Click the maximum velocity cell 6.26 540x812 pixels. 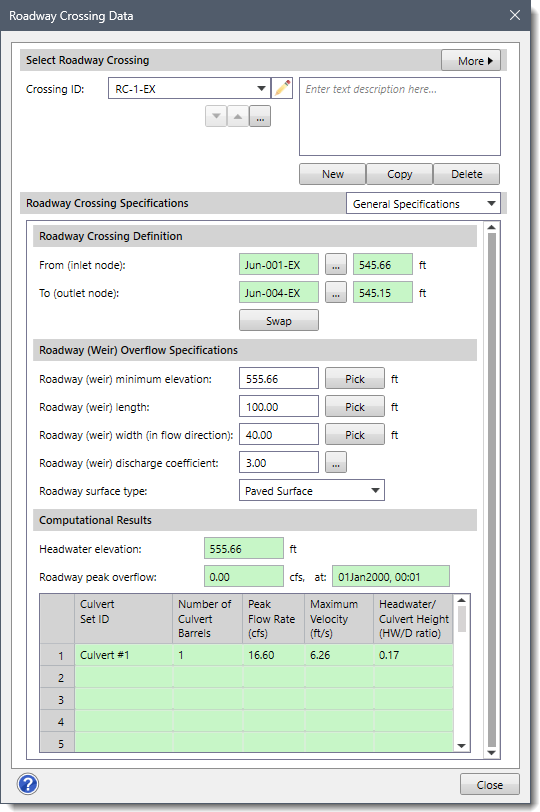click(339, 655)
